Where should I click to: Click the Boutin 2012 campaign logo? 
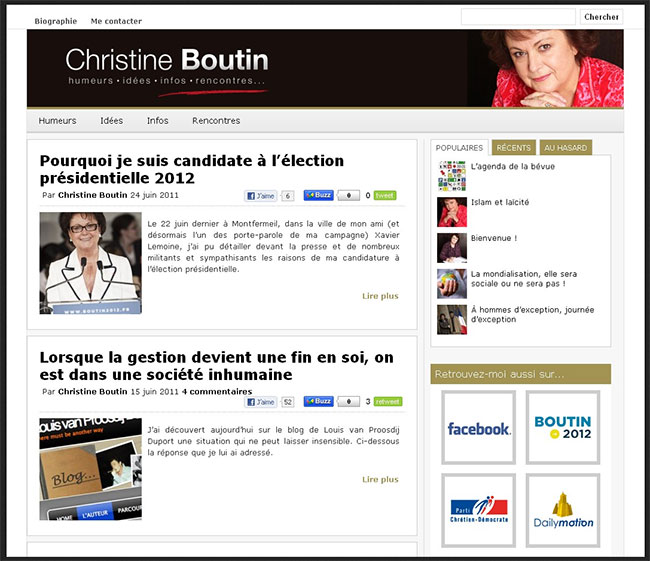point(562,427)
